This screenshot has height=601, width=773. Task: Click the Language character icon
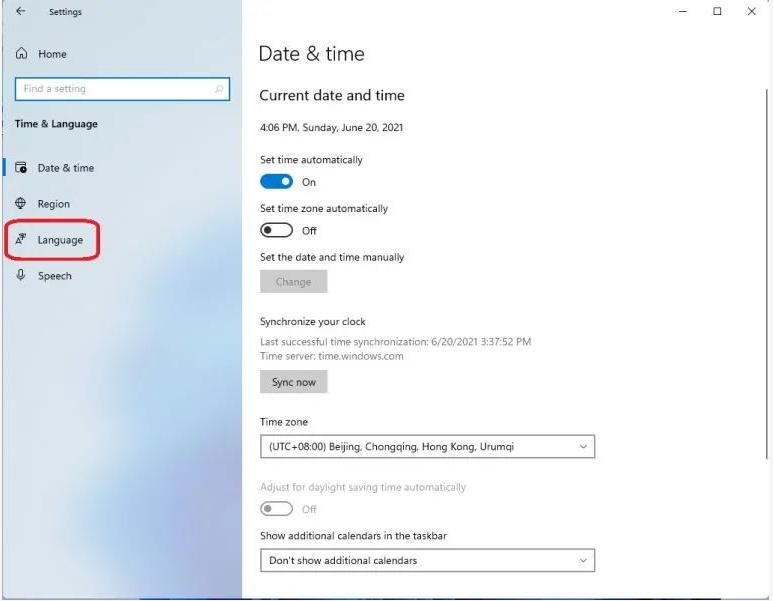coord(21,240)
